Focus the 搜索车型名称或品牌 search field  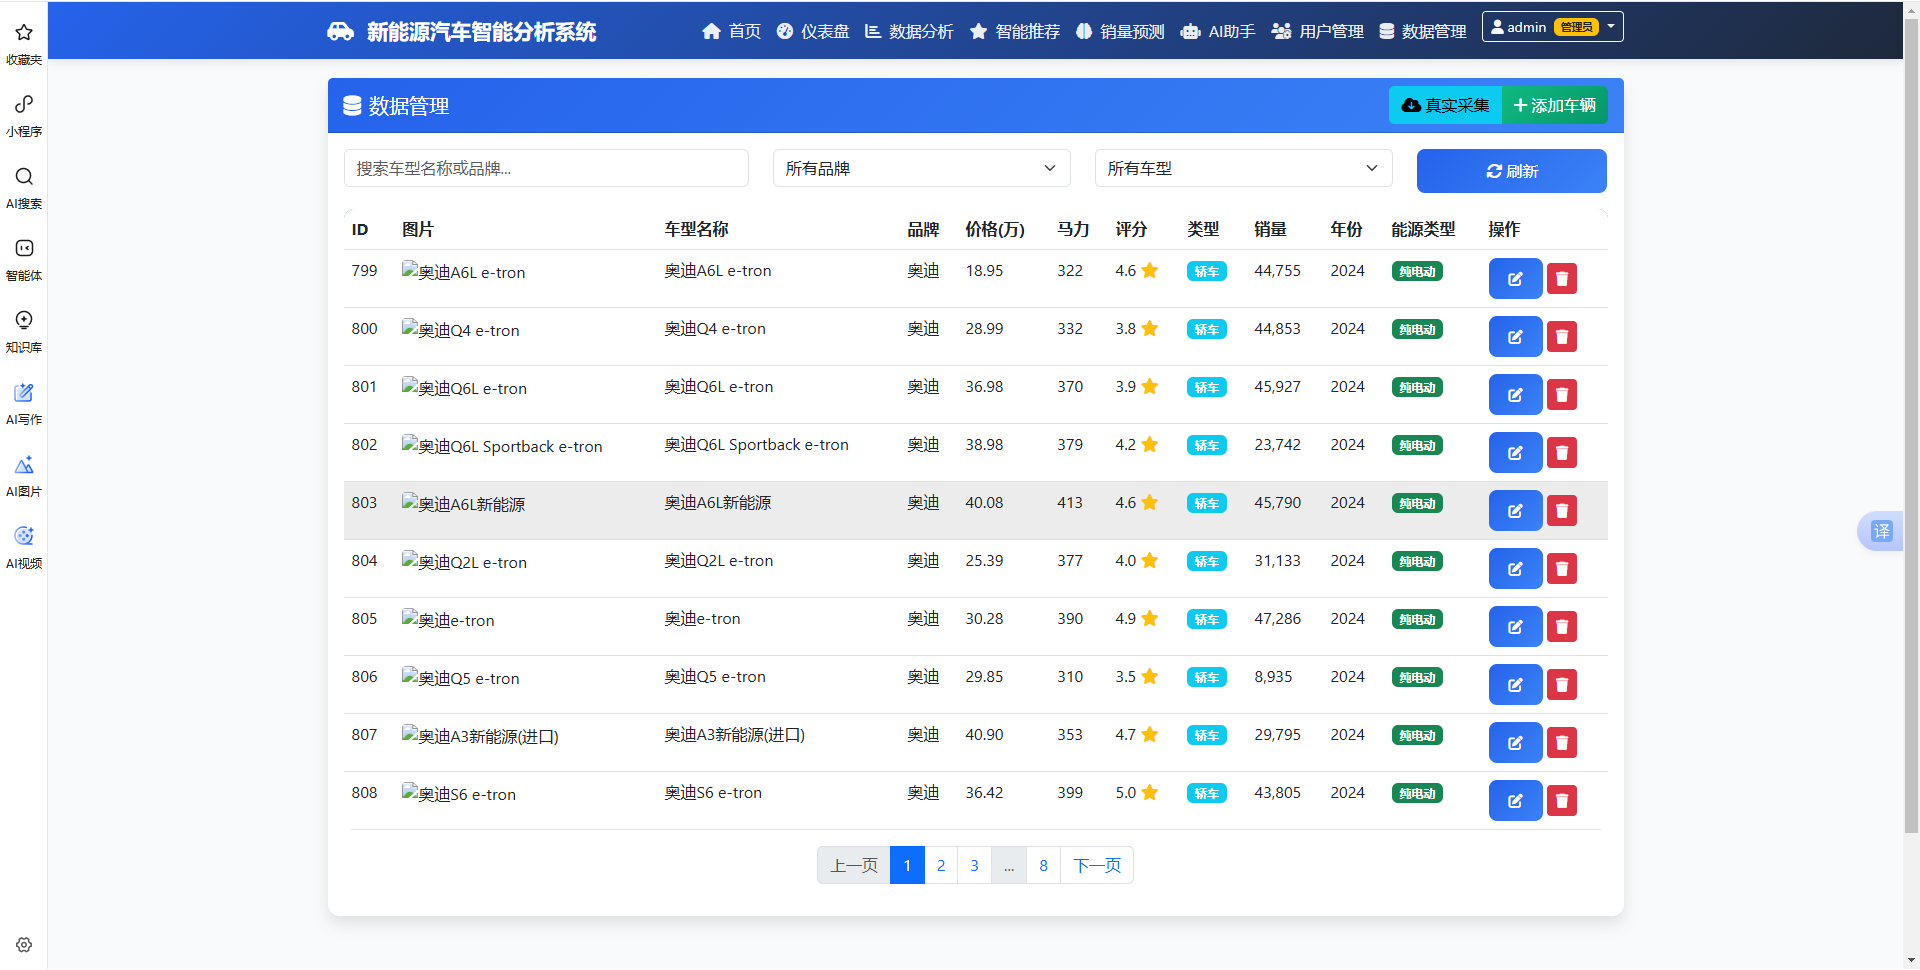point(546,168)
